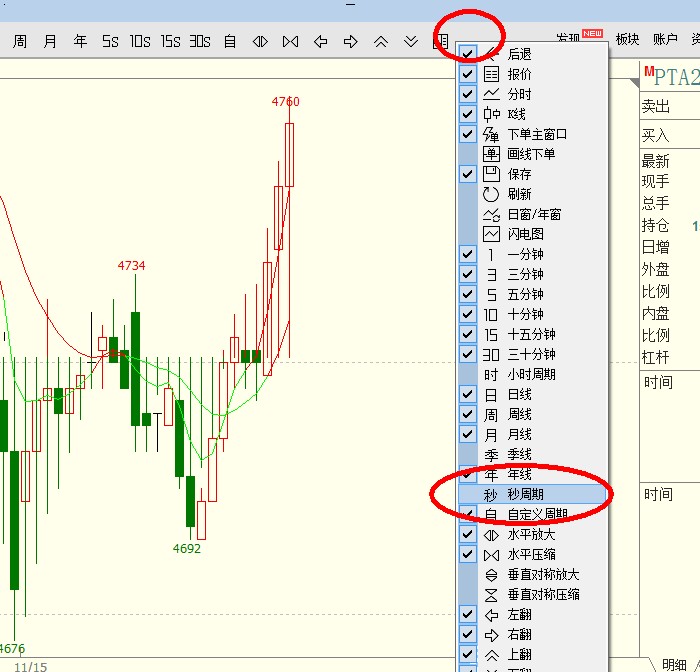The image size is (700, 672).
Task: Select the 30s period toolbar button
Action: point(200,42)
